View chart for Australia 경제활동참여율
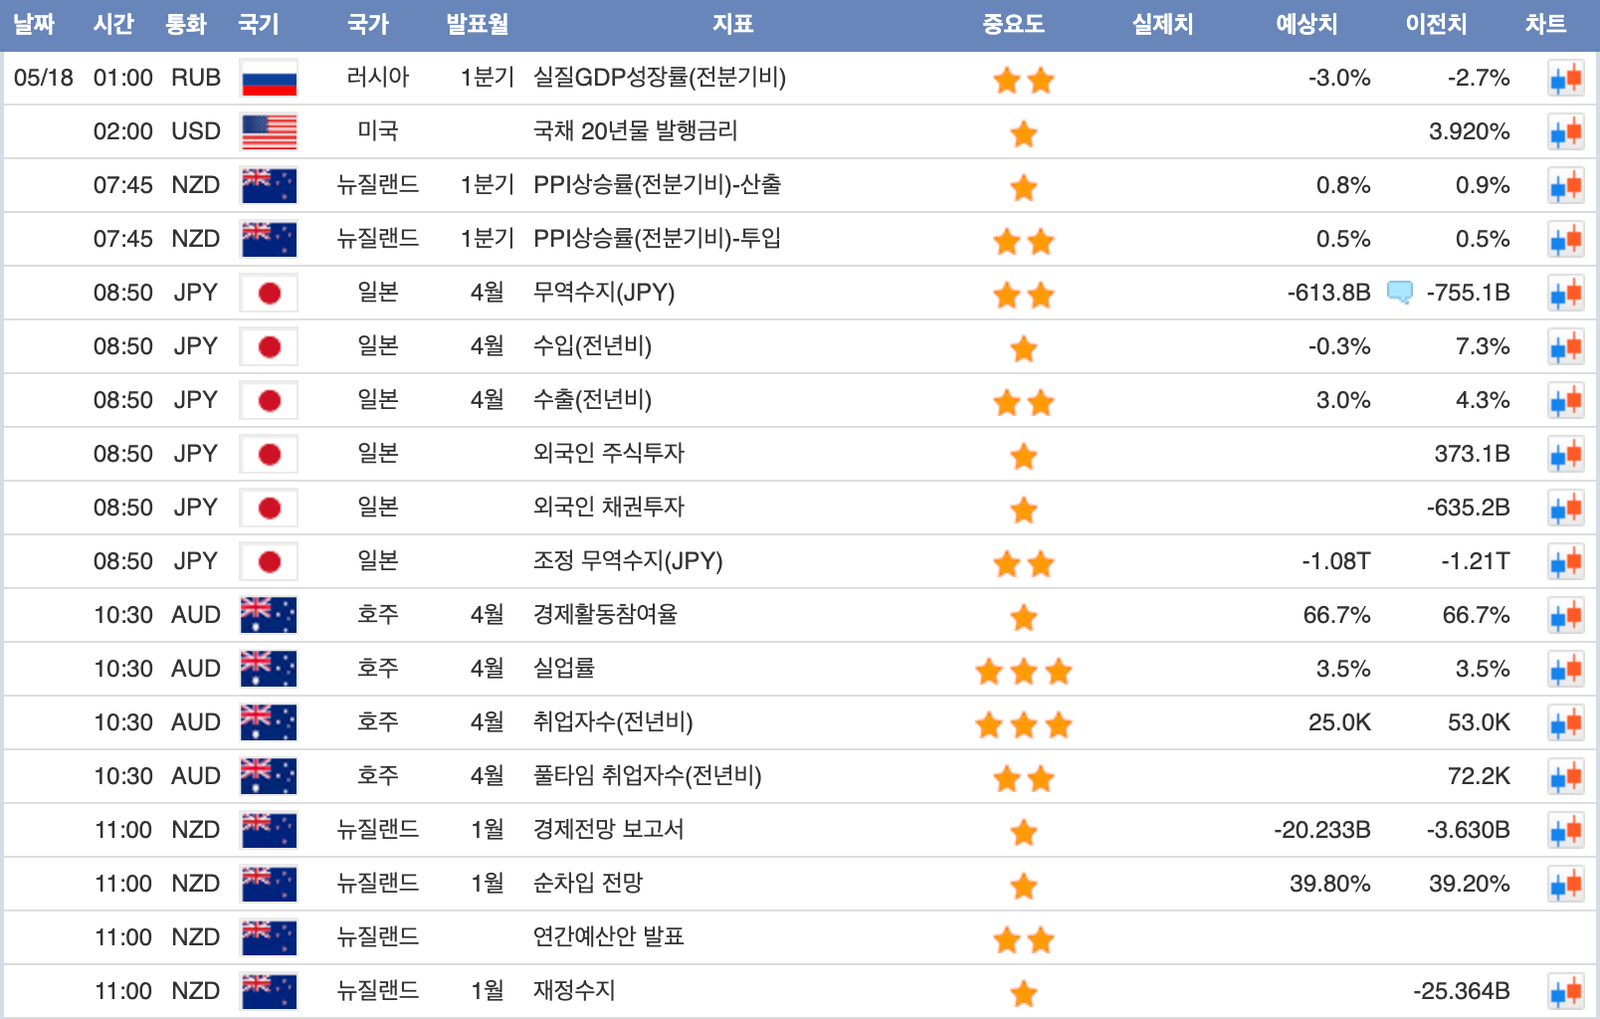The height and width of the screenshot is (1019, 1600). click(x=1566, y=615)
